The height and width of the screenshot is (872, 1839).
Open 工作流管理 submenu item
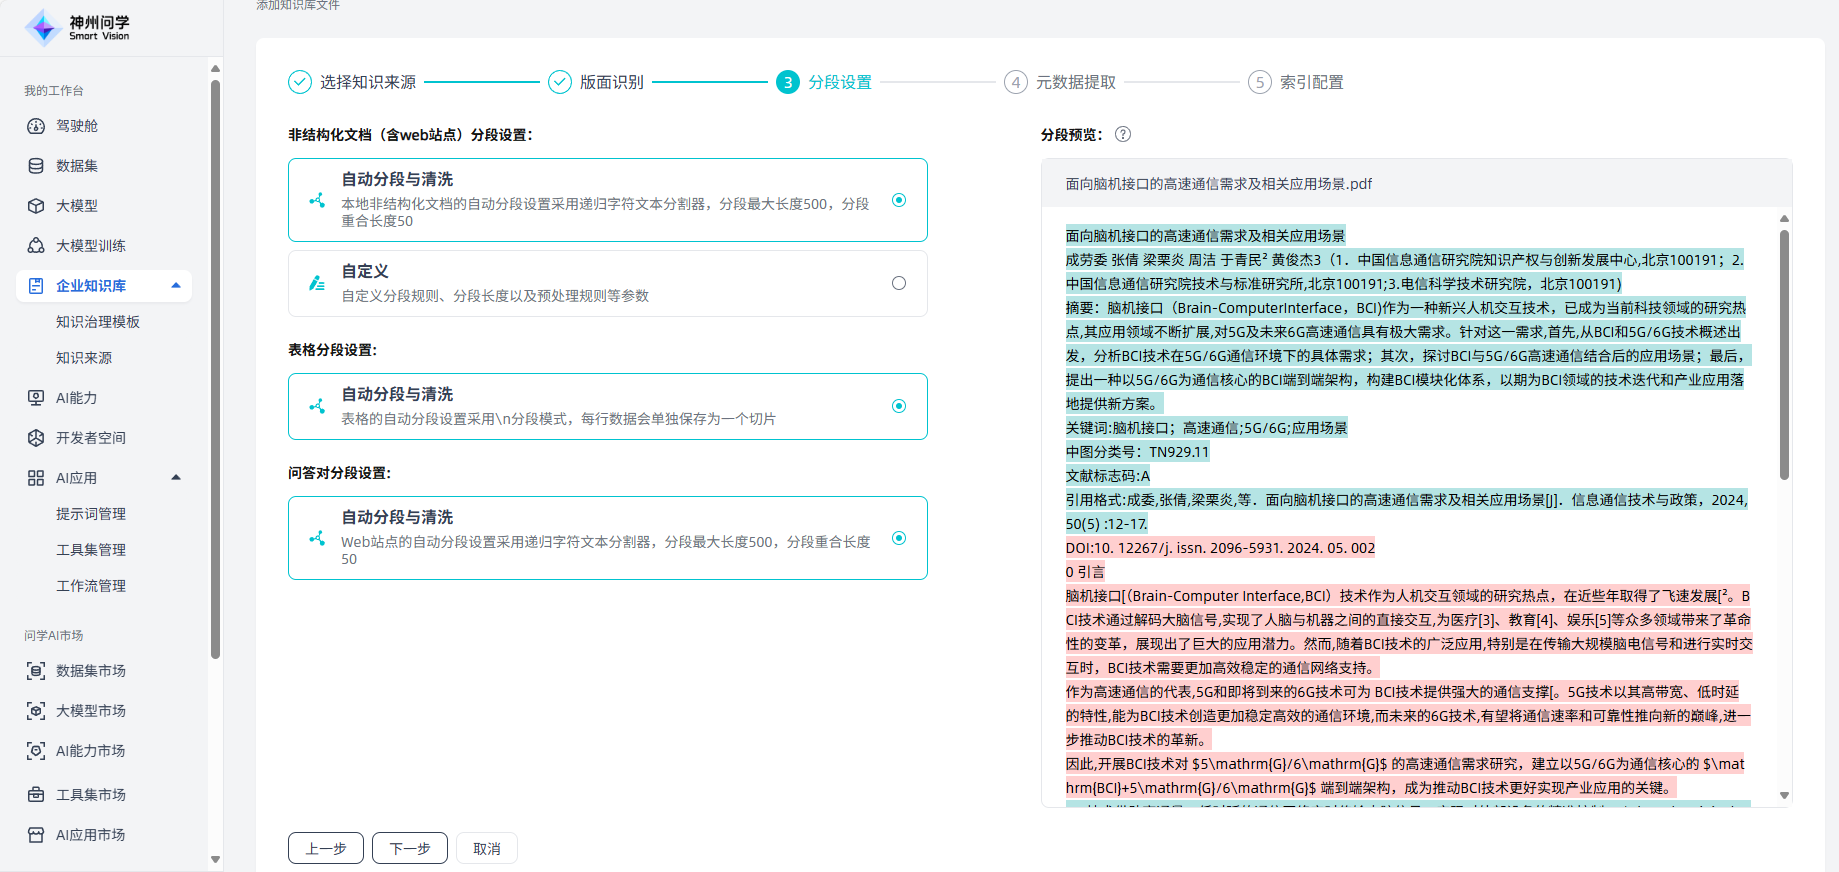pos(91,586)
